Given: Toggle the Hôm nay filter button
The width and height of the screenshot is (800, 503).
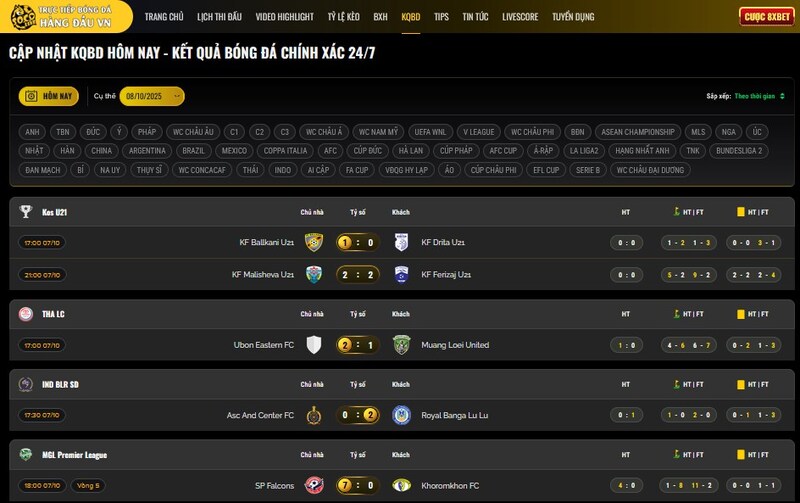Looking at the screenshot, I should (x=49, y=96).
